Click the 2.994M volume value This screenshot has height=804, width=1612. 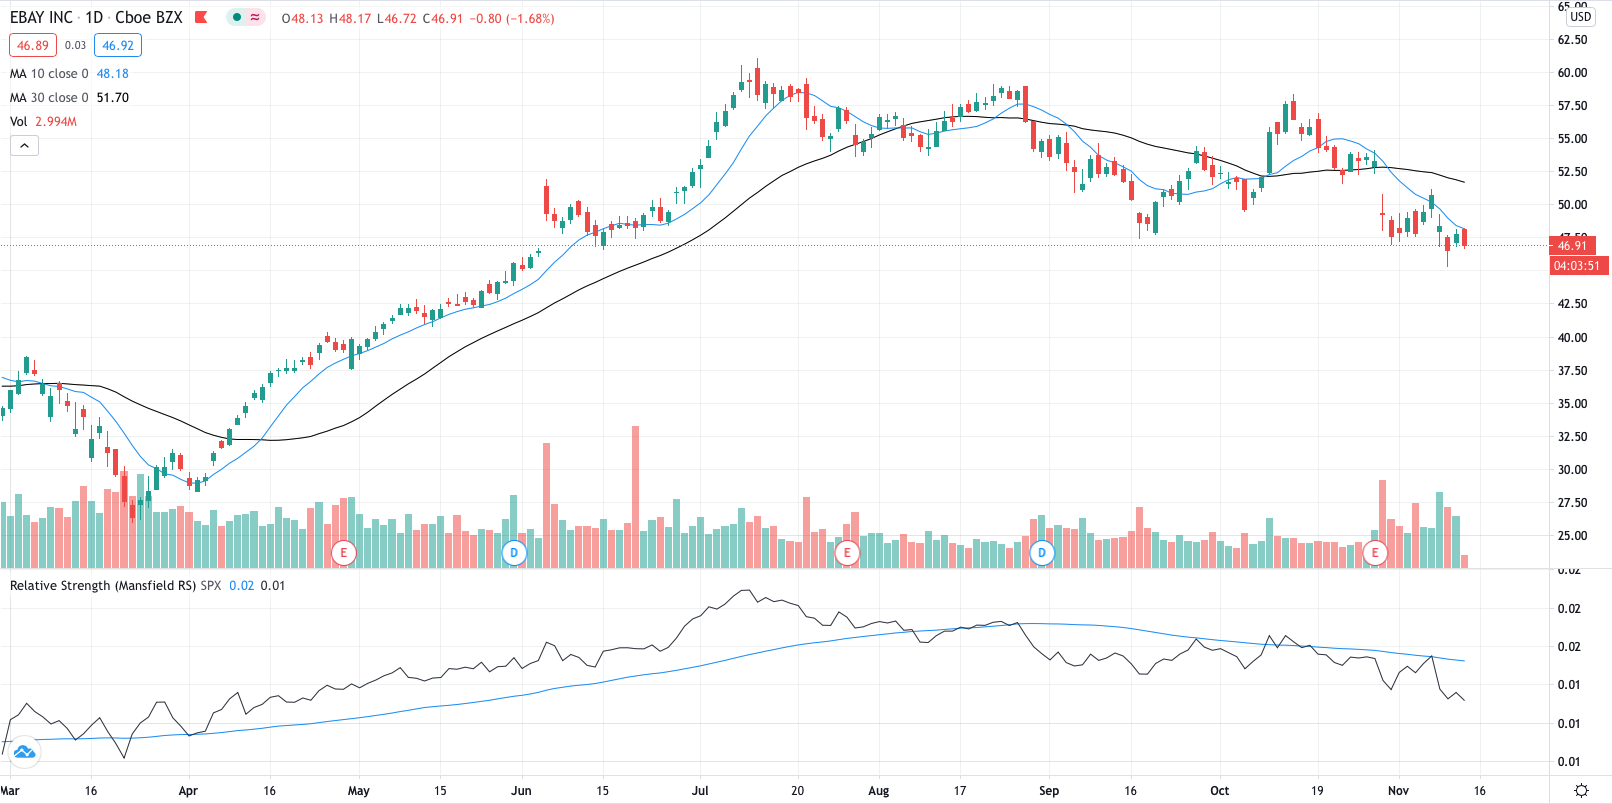[56, 121]
